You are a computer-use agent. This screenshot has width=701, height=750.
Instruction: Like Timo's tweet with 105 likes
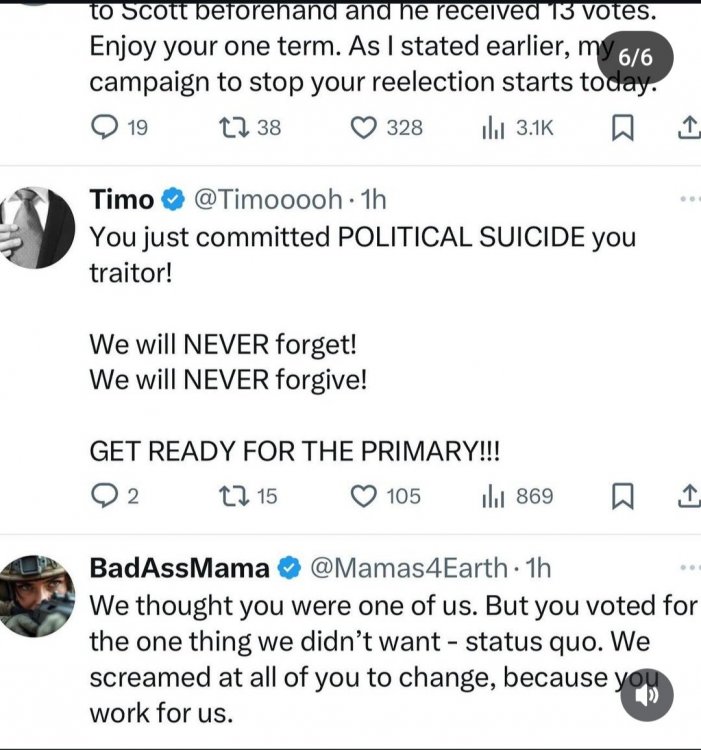click(x=365, y=495)
